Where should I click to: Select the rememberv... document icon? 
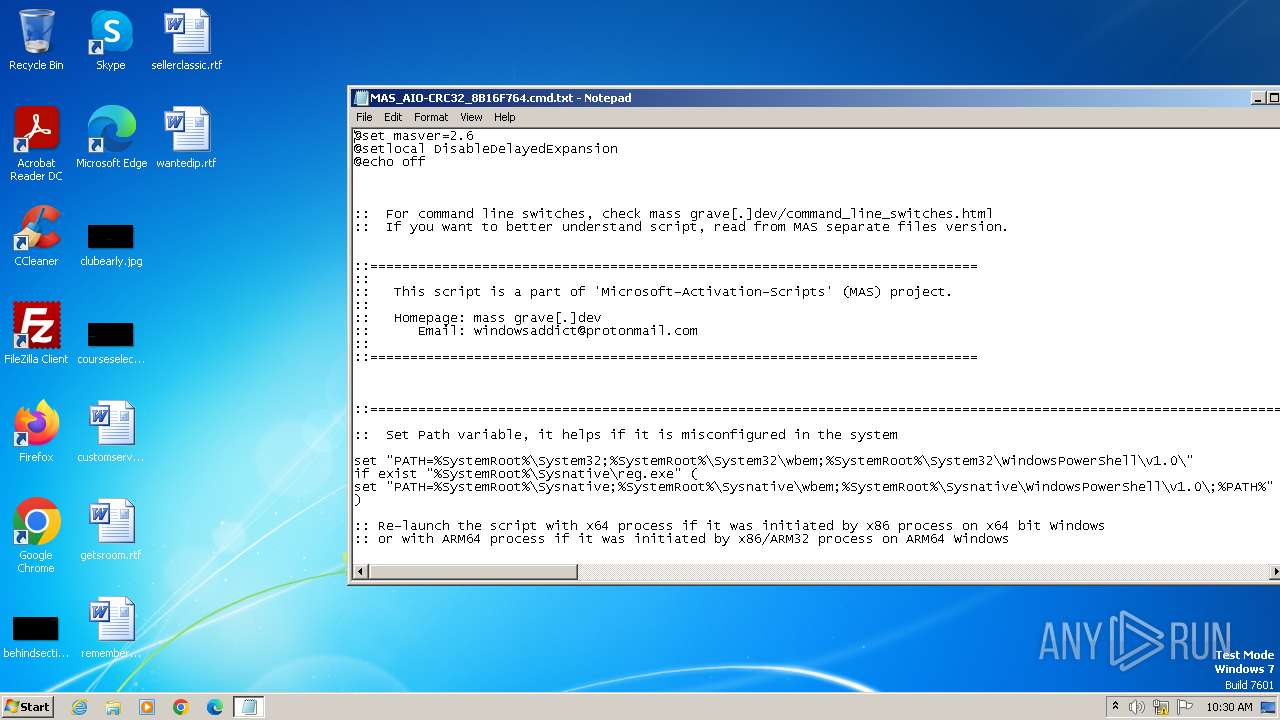point(111,628)
